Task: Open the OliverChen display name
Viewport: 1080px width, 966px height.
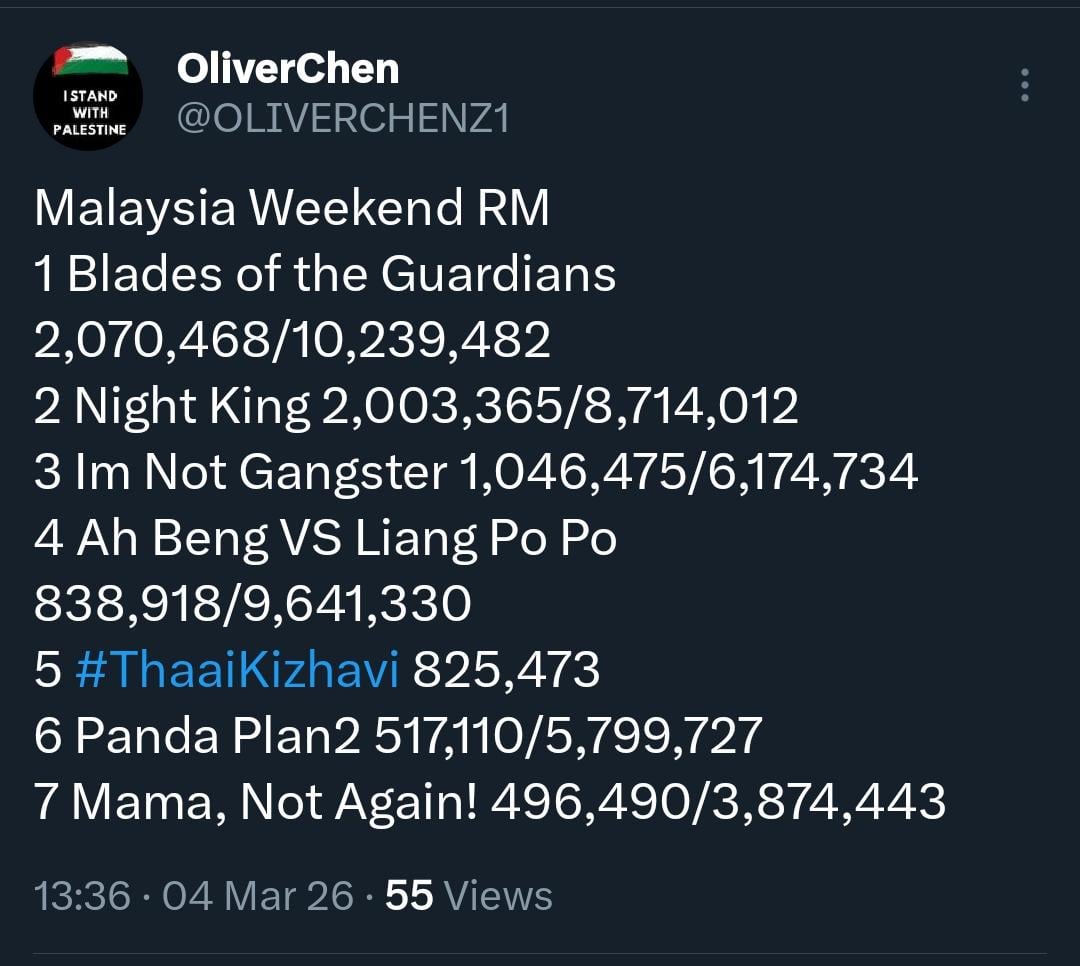Action: click(288, 69)
